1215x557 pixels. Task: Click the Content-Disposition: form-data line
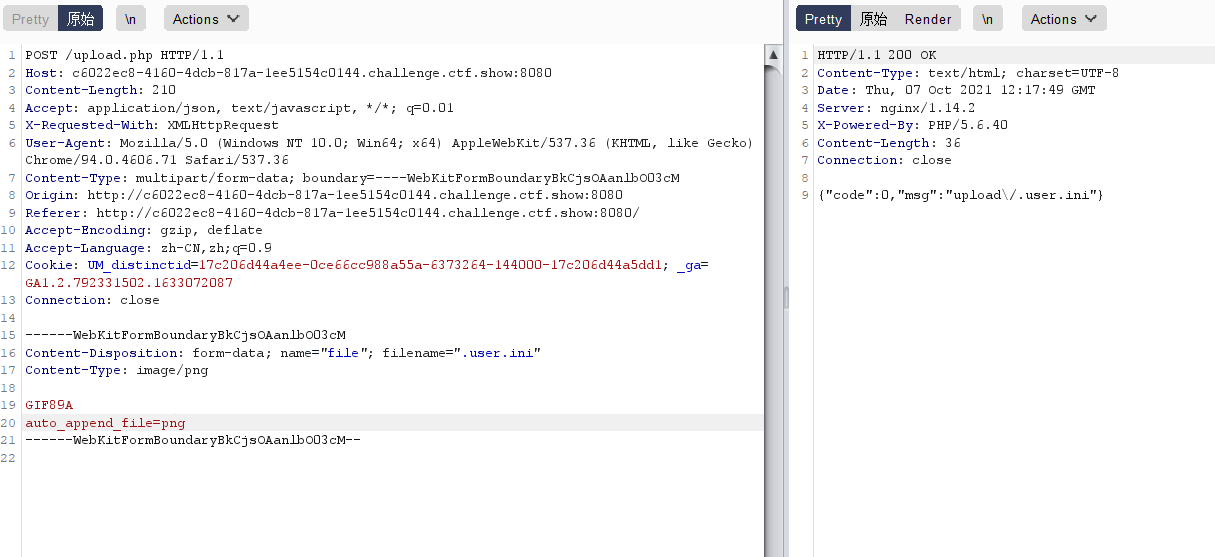pos(282,353)
